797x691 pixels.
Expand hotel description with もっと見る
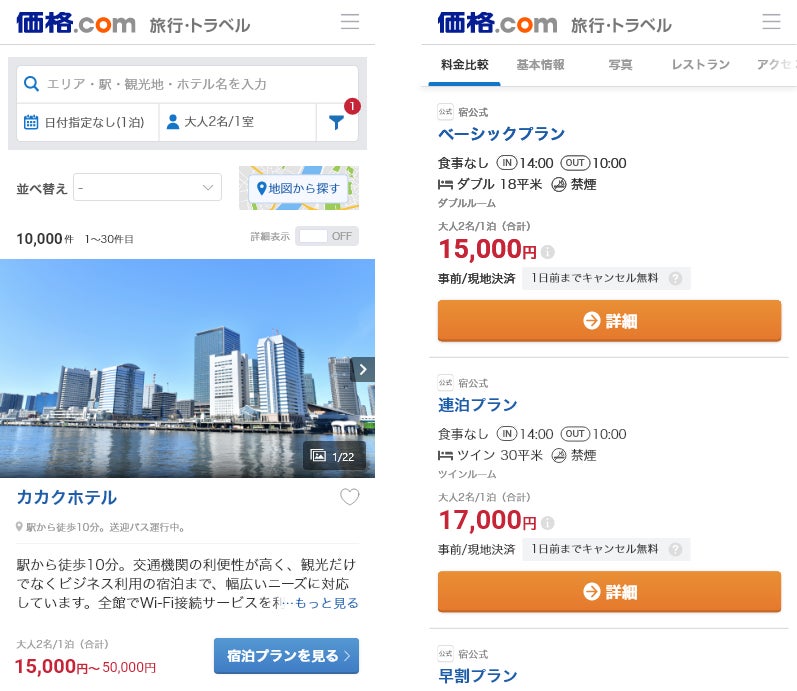click(x=326, y=603)
